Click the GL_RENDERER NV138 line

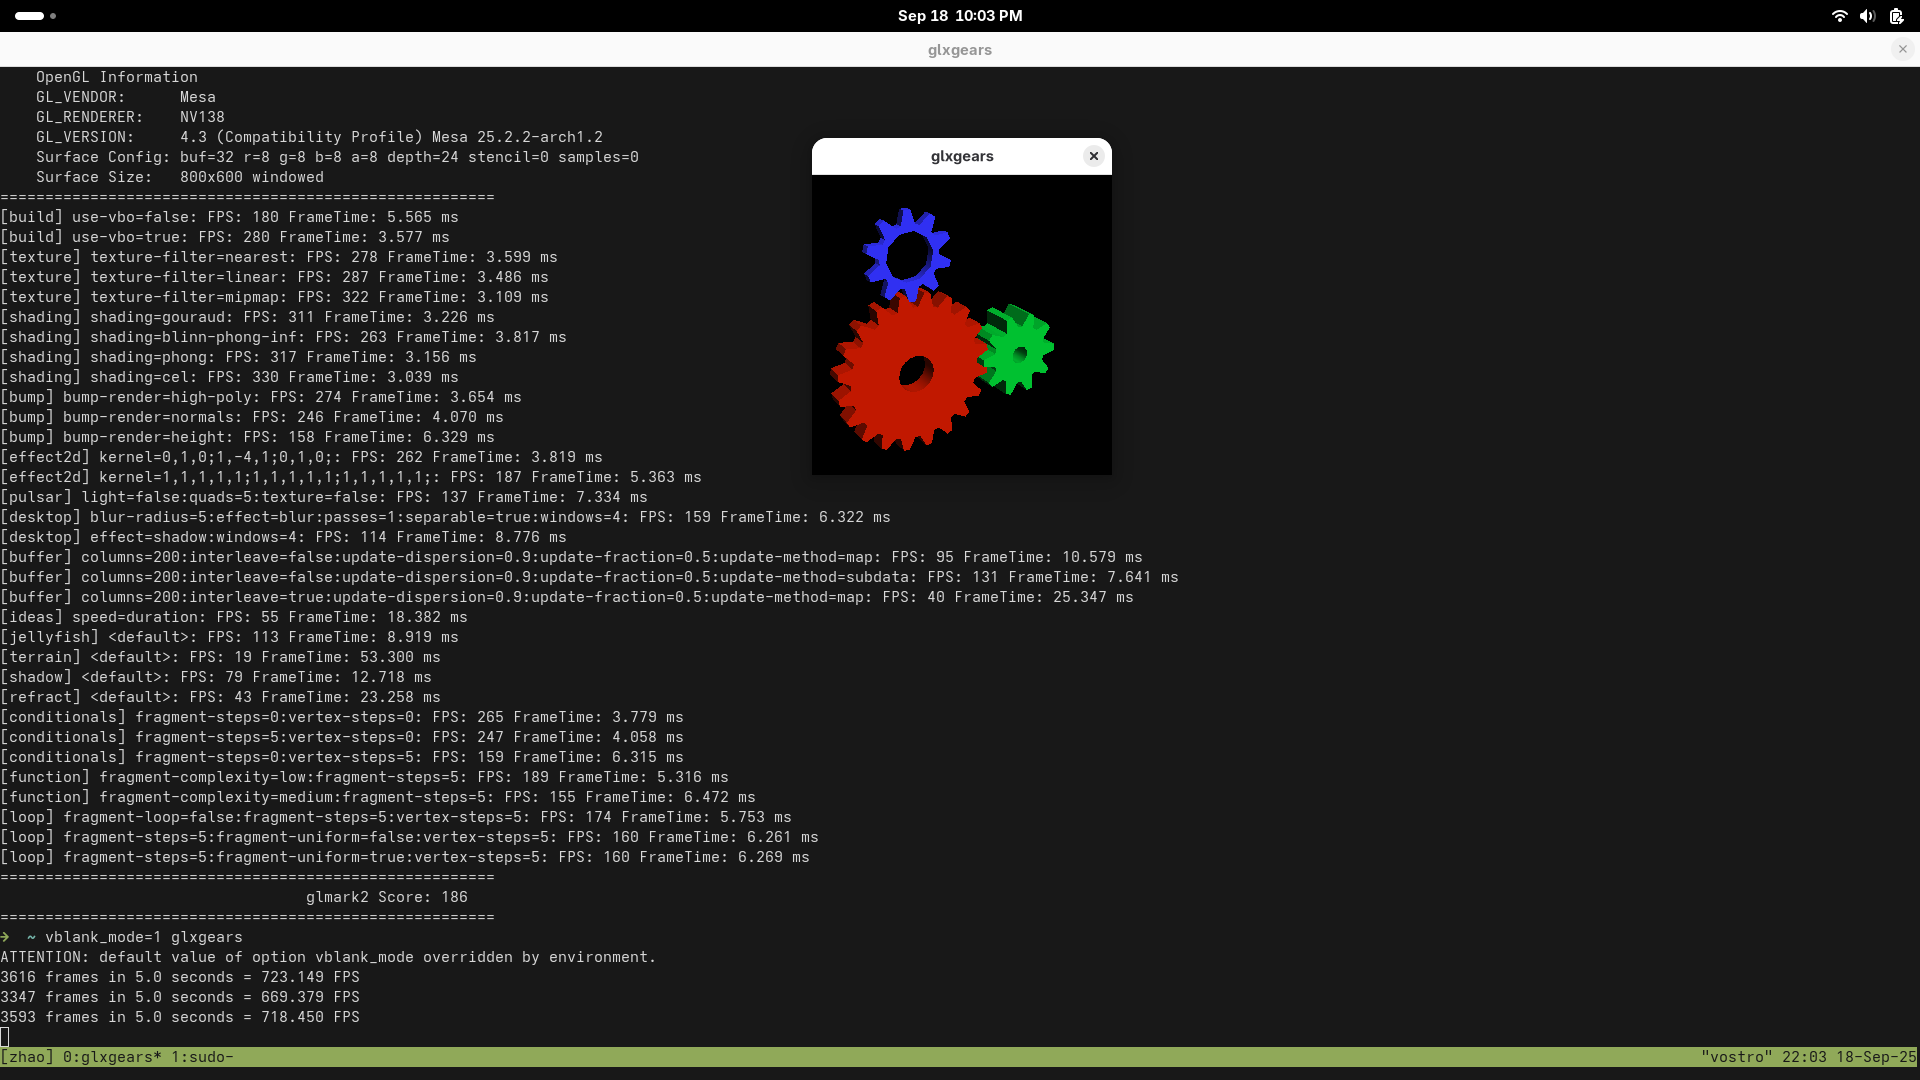pos(130,117)
